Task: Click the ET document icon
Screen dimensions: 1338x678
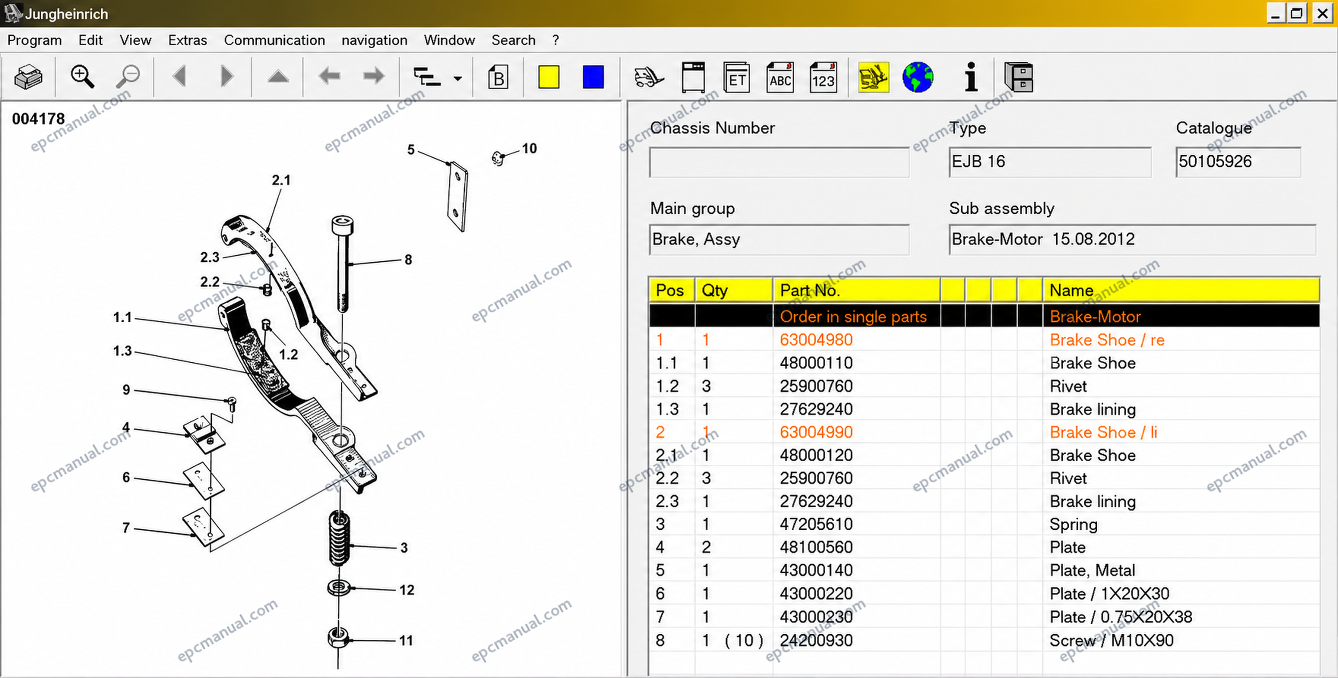Action: click(737, 77)
